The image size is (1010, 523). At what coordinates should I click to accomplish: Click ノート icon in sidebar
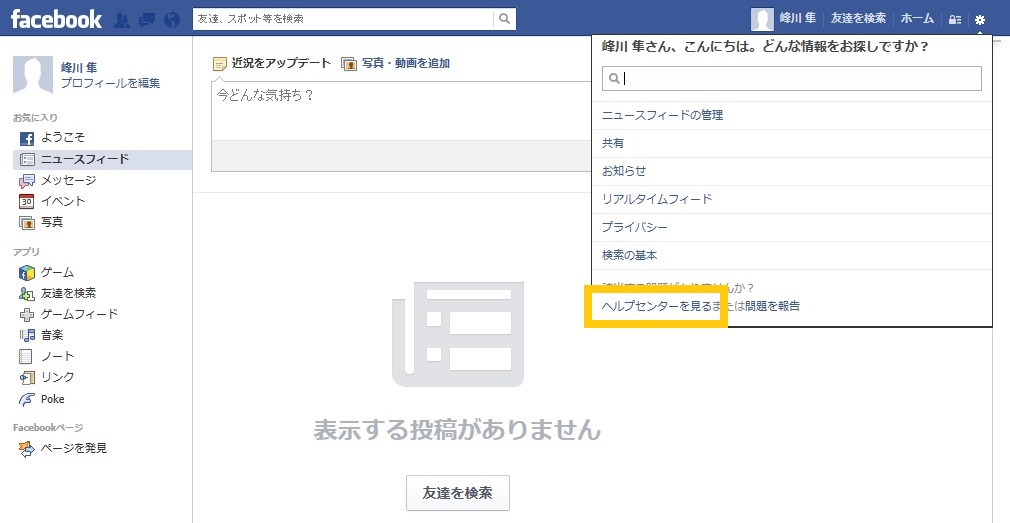pos(26,357)
